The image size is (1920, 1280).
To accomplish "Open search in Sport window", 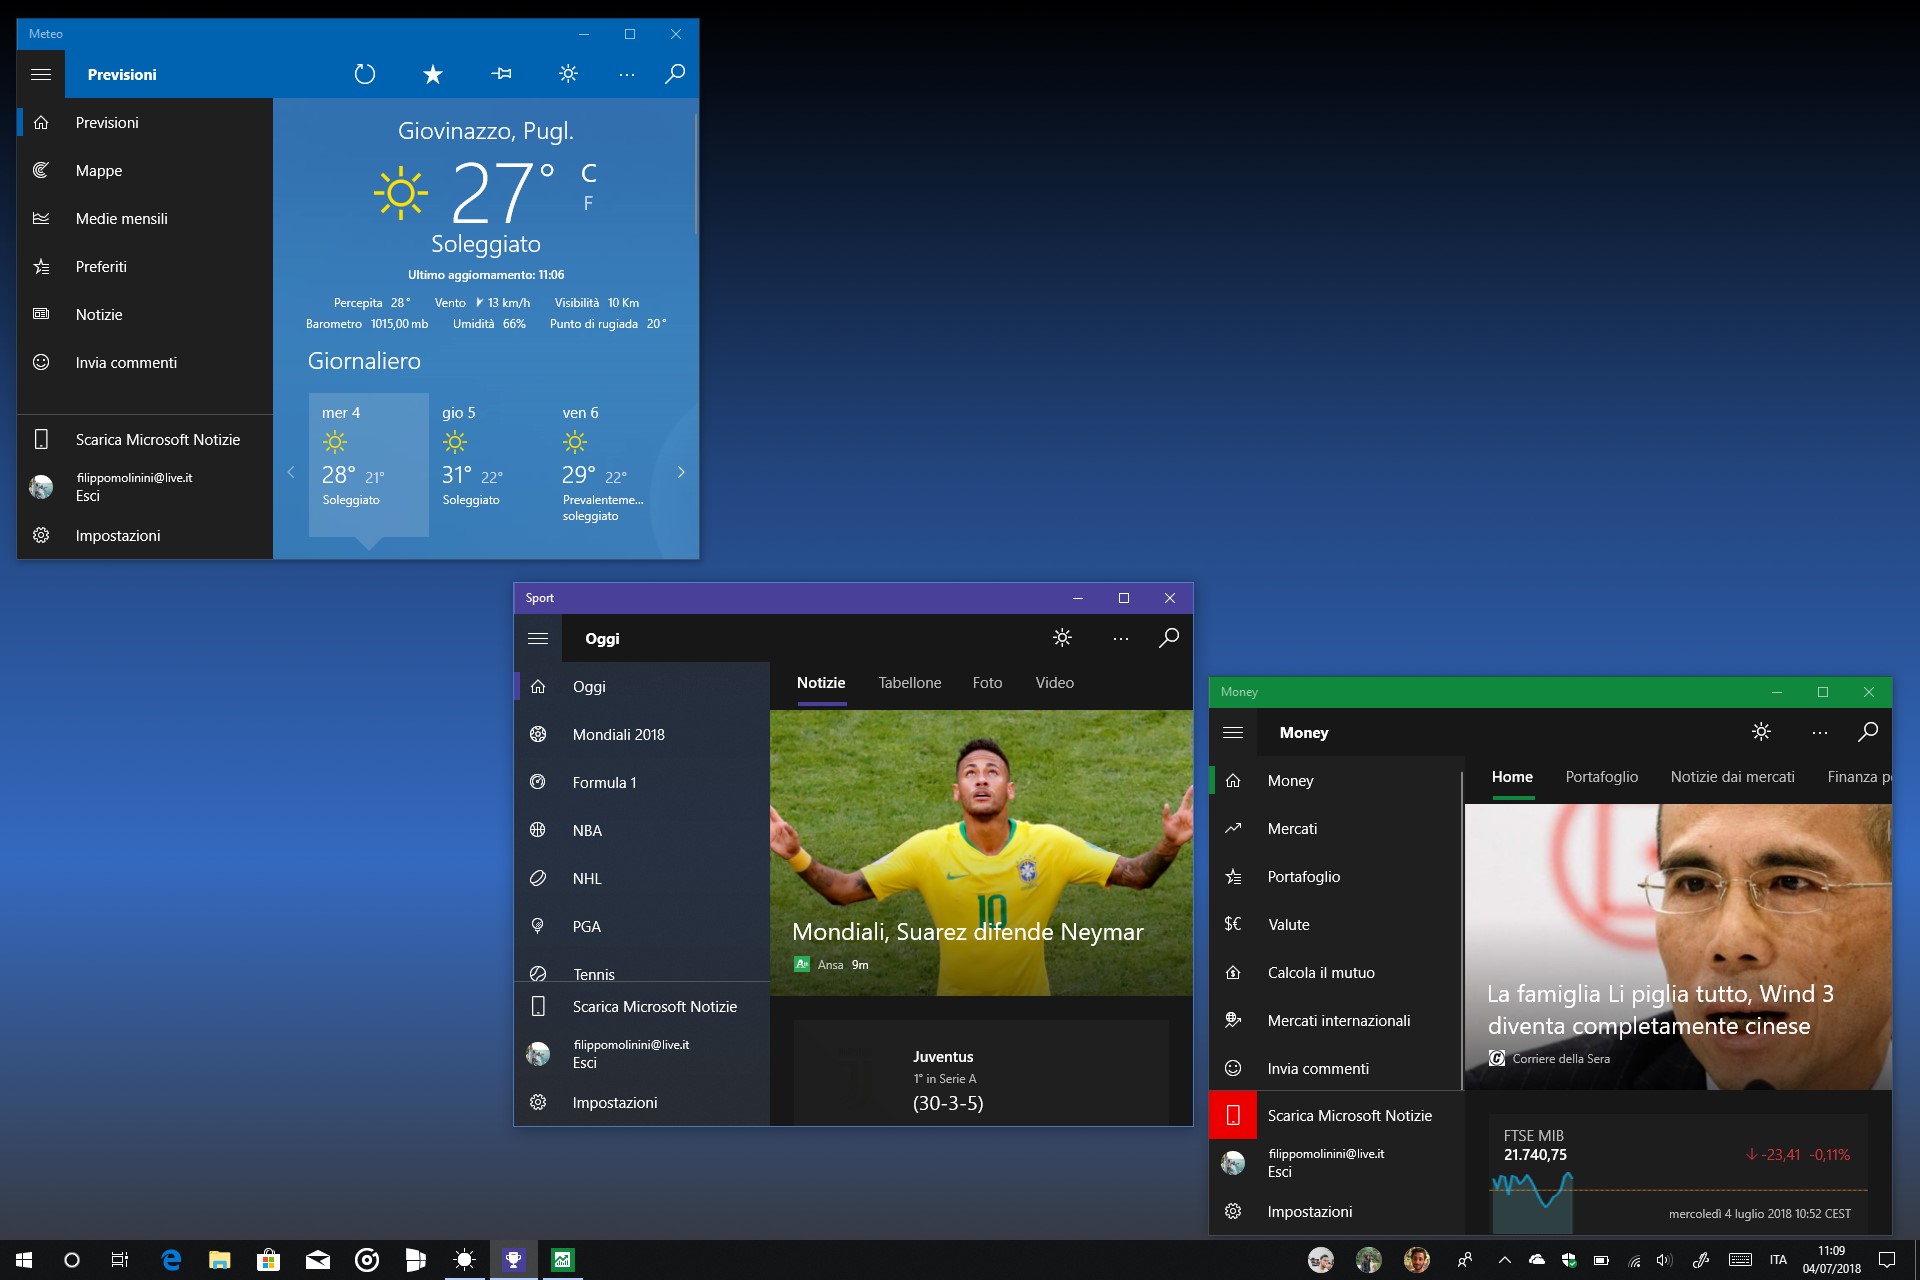I will pyautogui.click(x=1168, y=638).
